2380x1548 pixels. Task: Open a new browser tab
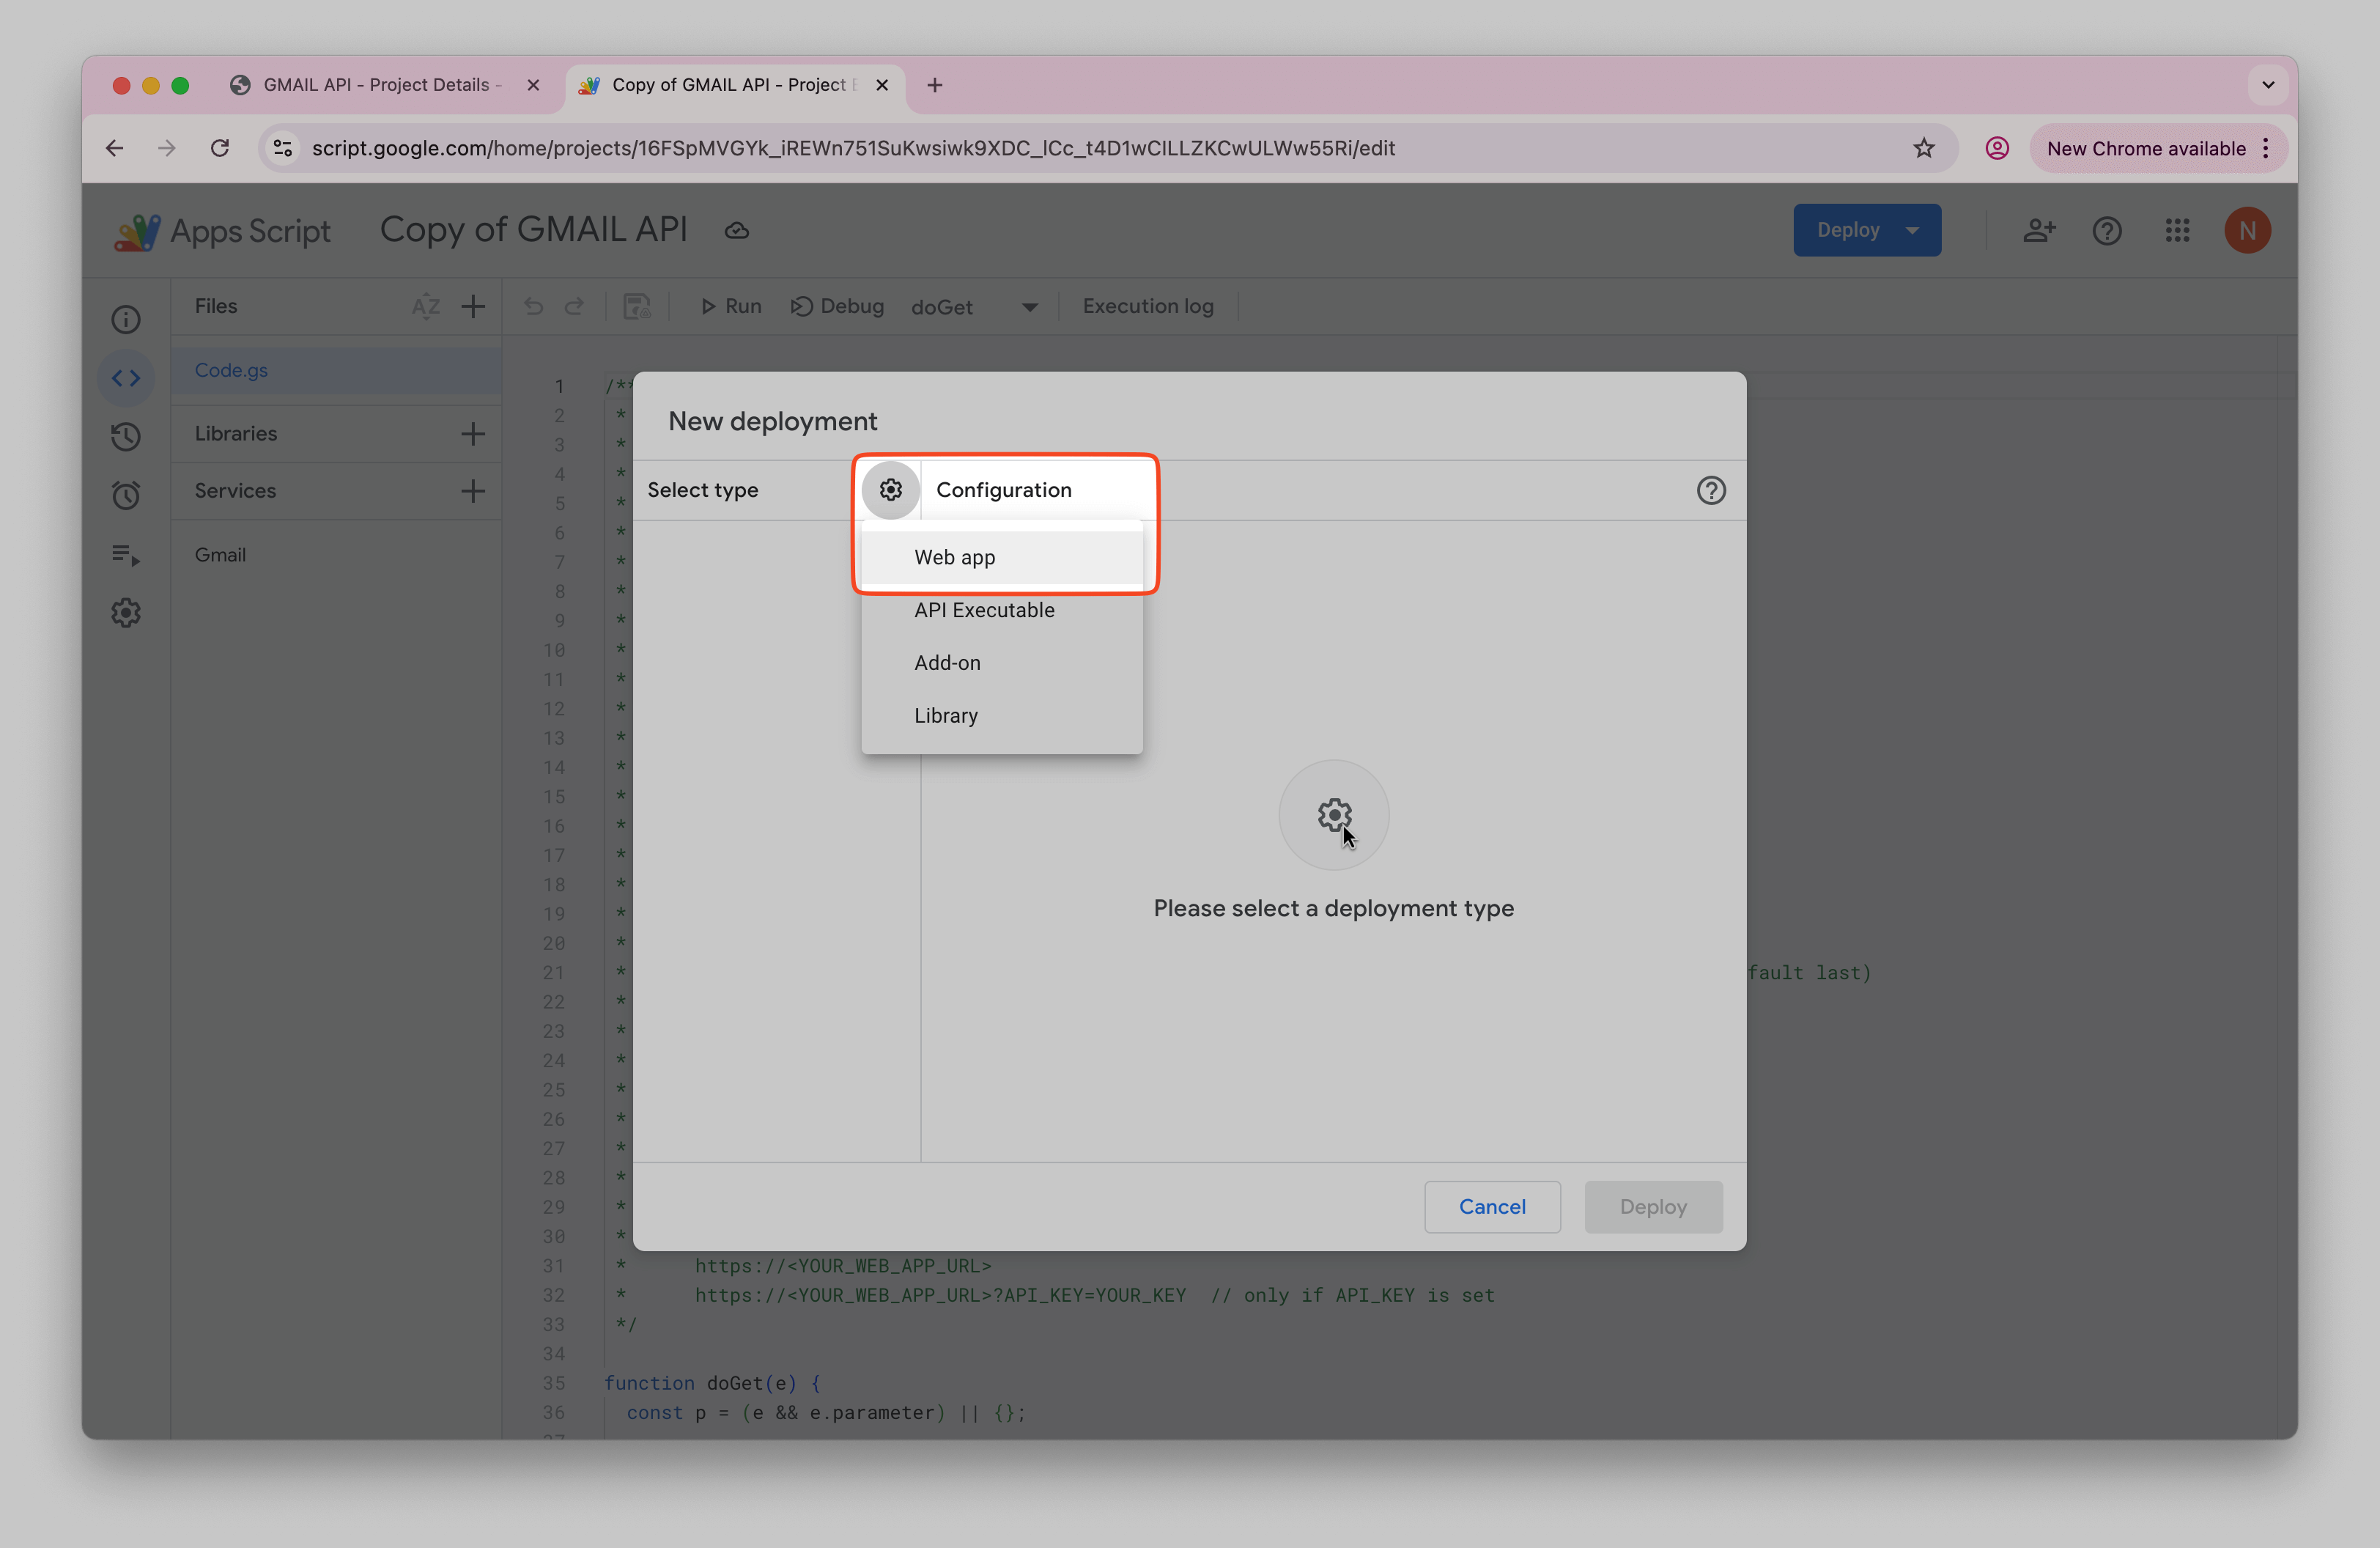tap(934, 85)
